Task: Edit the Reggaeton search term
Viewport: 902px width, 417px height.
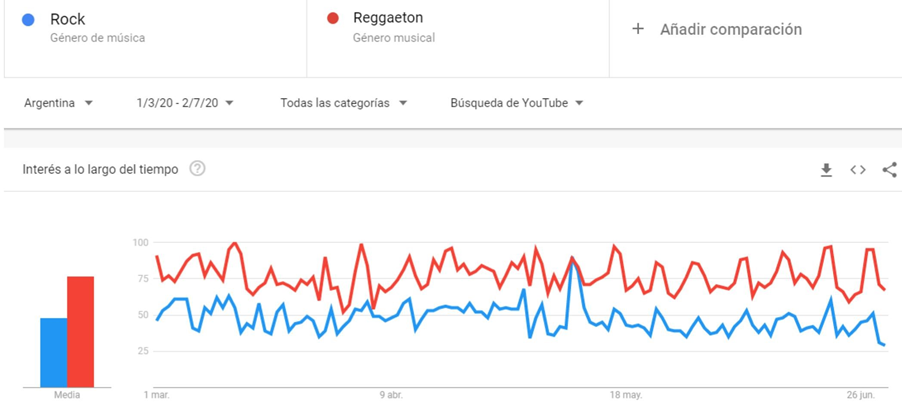Action: (x=388, y=18)
